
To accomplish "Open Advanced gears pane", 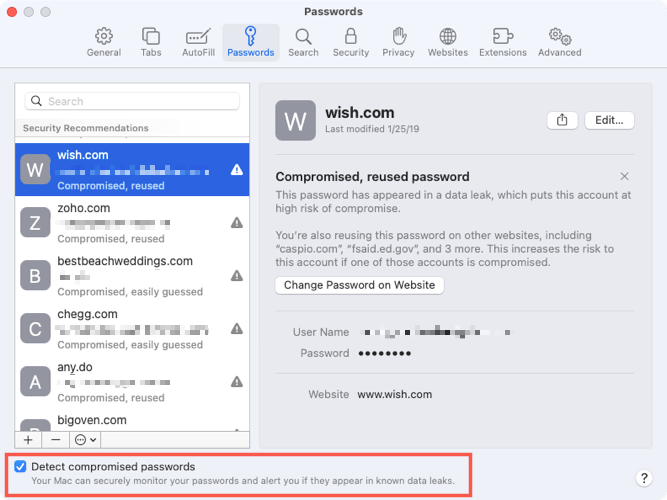I will point(559,43).
